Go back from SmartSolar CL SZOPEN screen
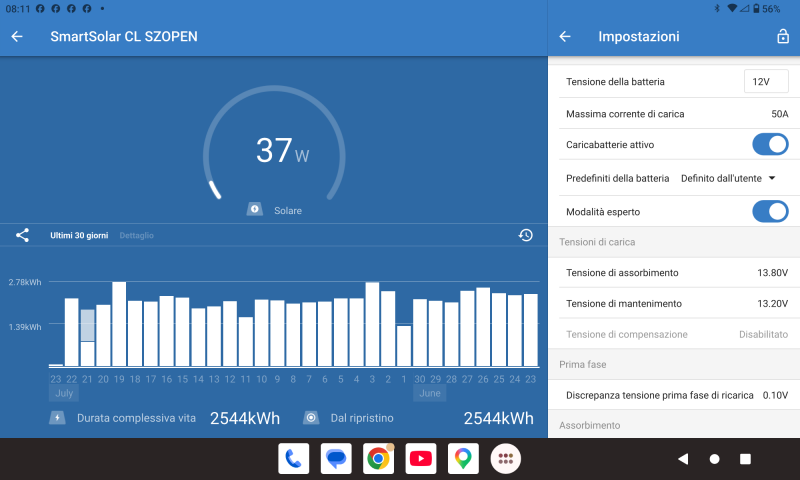 click(x=17, y=36)
